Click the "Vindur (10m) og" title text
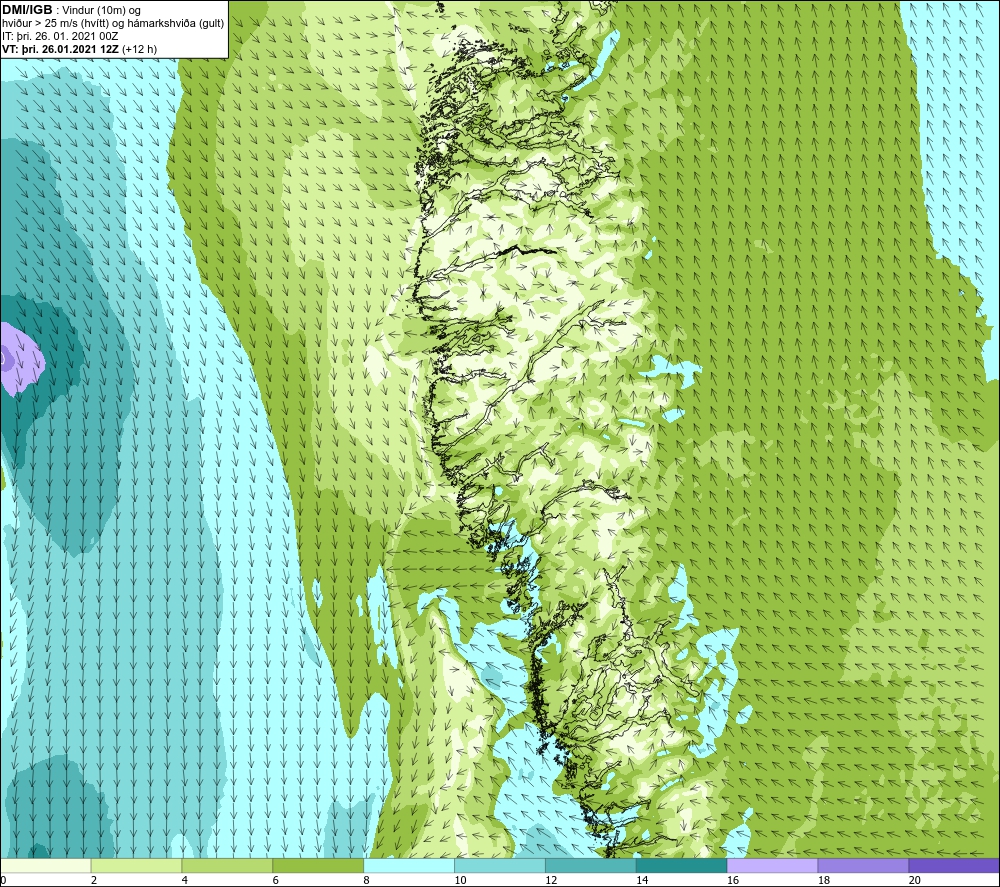This screenshot has height=887, width=1000. 102,11
